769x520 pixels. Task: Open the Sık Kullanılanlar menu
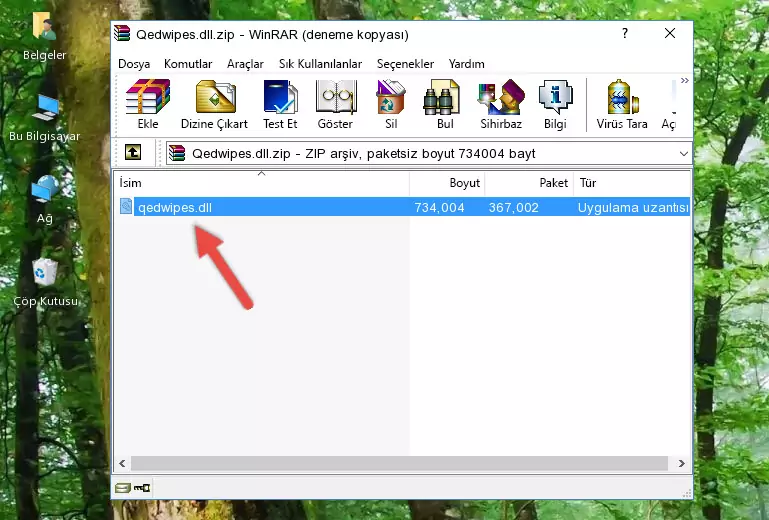click(320, 64)
